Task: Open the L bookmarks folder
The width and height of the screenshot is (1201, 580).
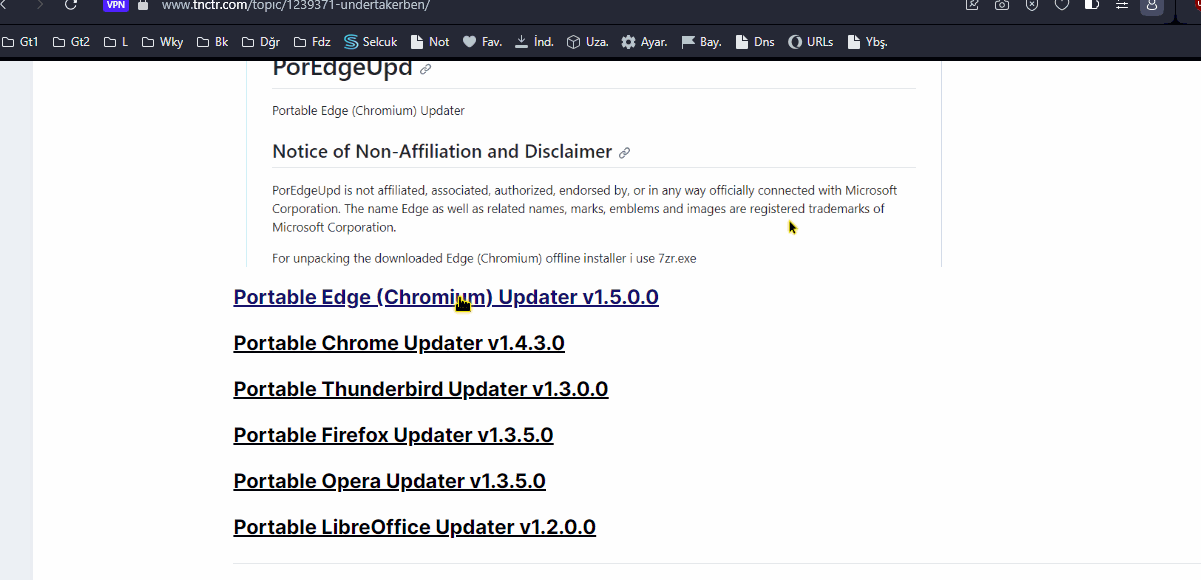Action: click(116, 42)
